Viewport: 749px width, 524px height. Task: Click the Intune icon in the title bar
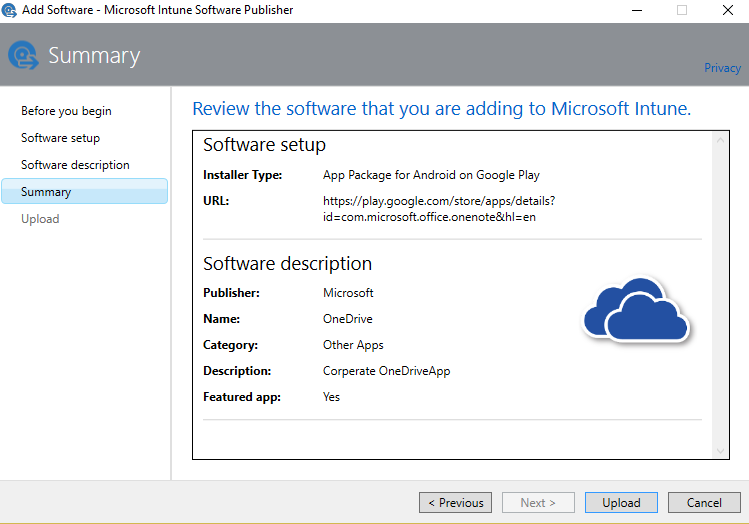pos(9,10)
